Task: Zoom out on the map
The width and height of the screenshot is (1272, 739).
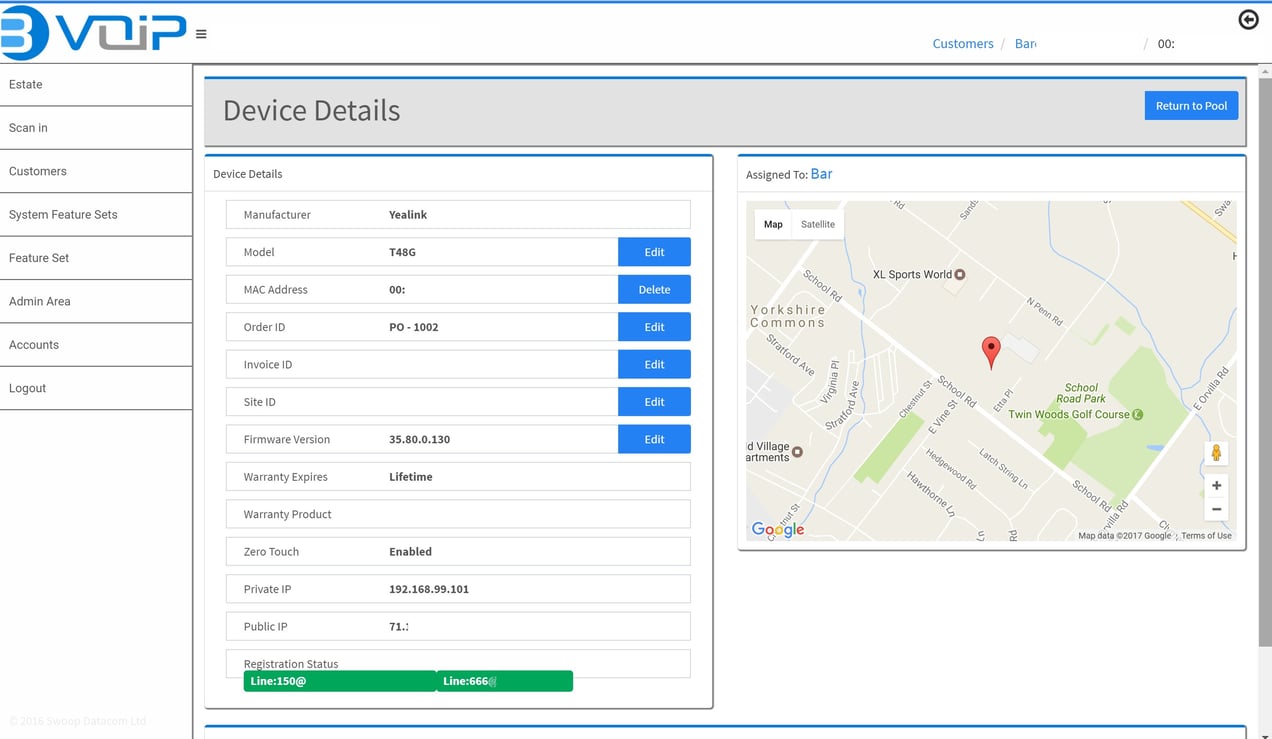Action: 1216,509
